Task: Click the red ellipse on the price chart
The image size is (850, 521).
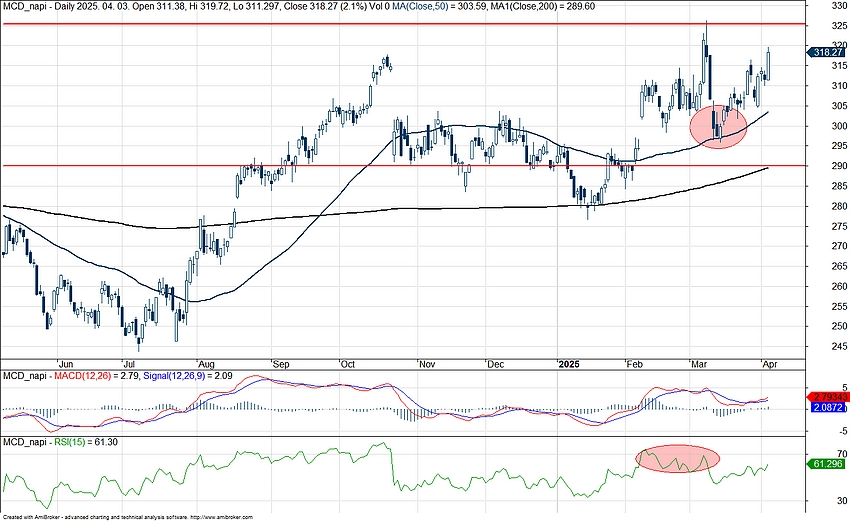Action: (x=718, y=127)
